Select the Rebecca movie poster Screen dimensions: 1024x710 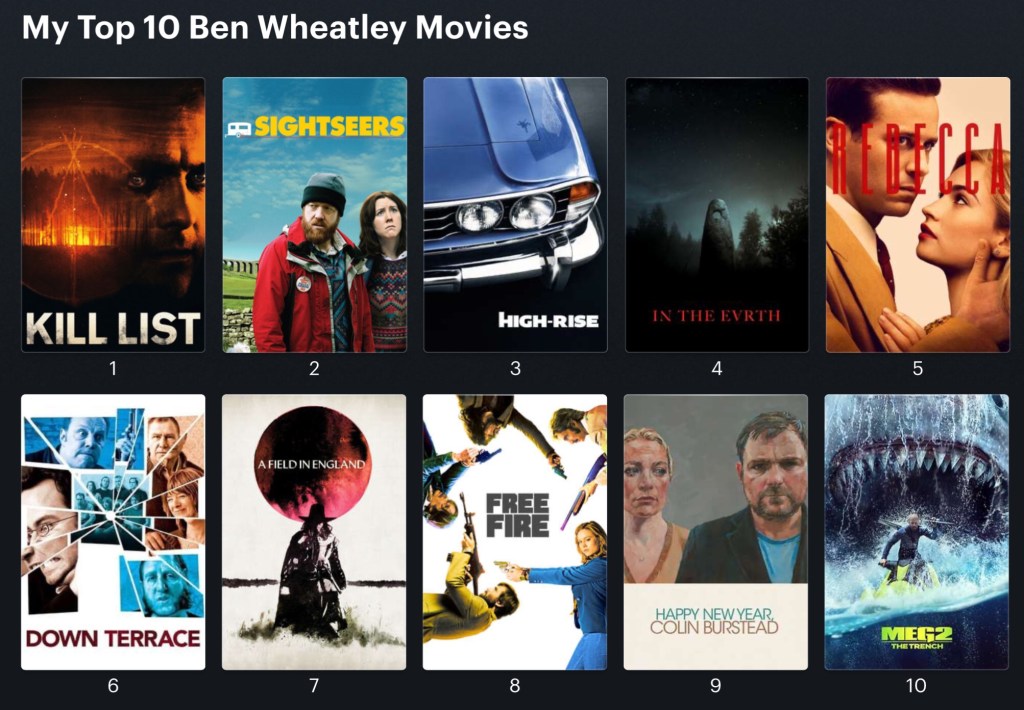(x=918, y=215)
